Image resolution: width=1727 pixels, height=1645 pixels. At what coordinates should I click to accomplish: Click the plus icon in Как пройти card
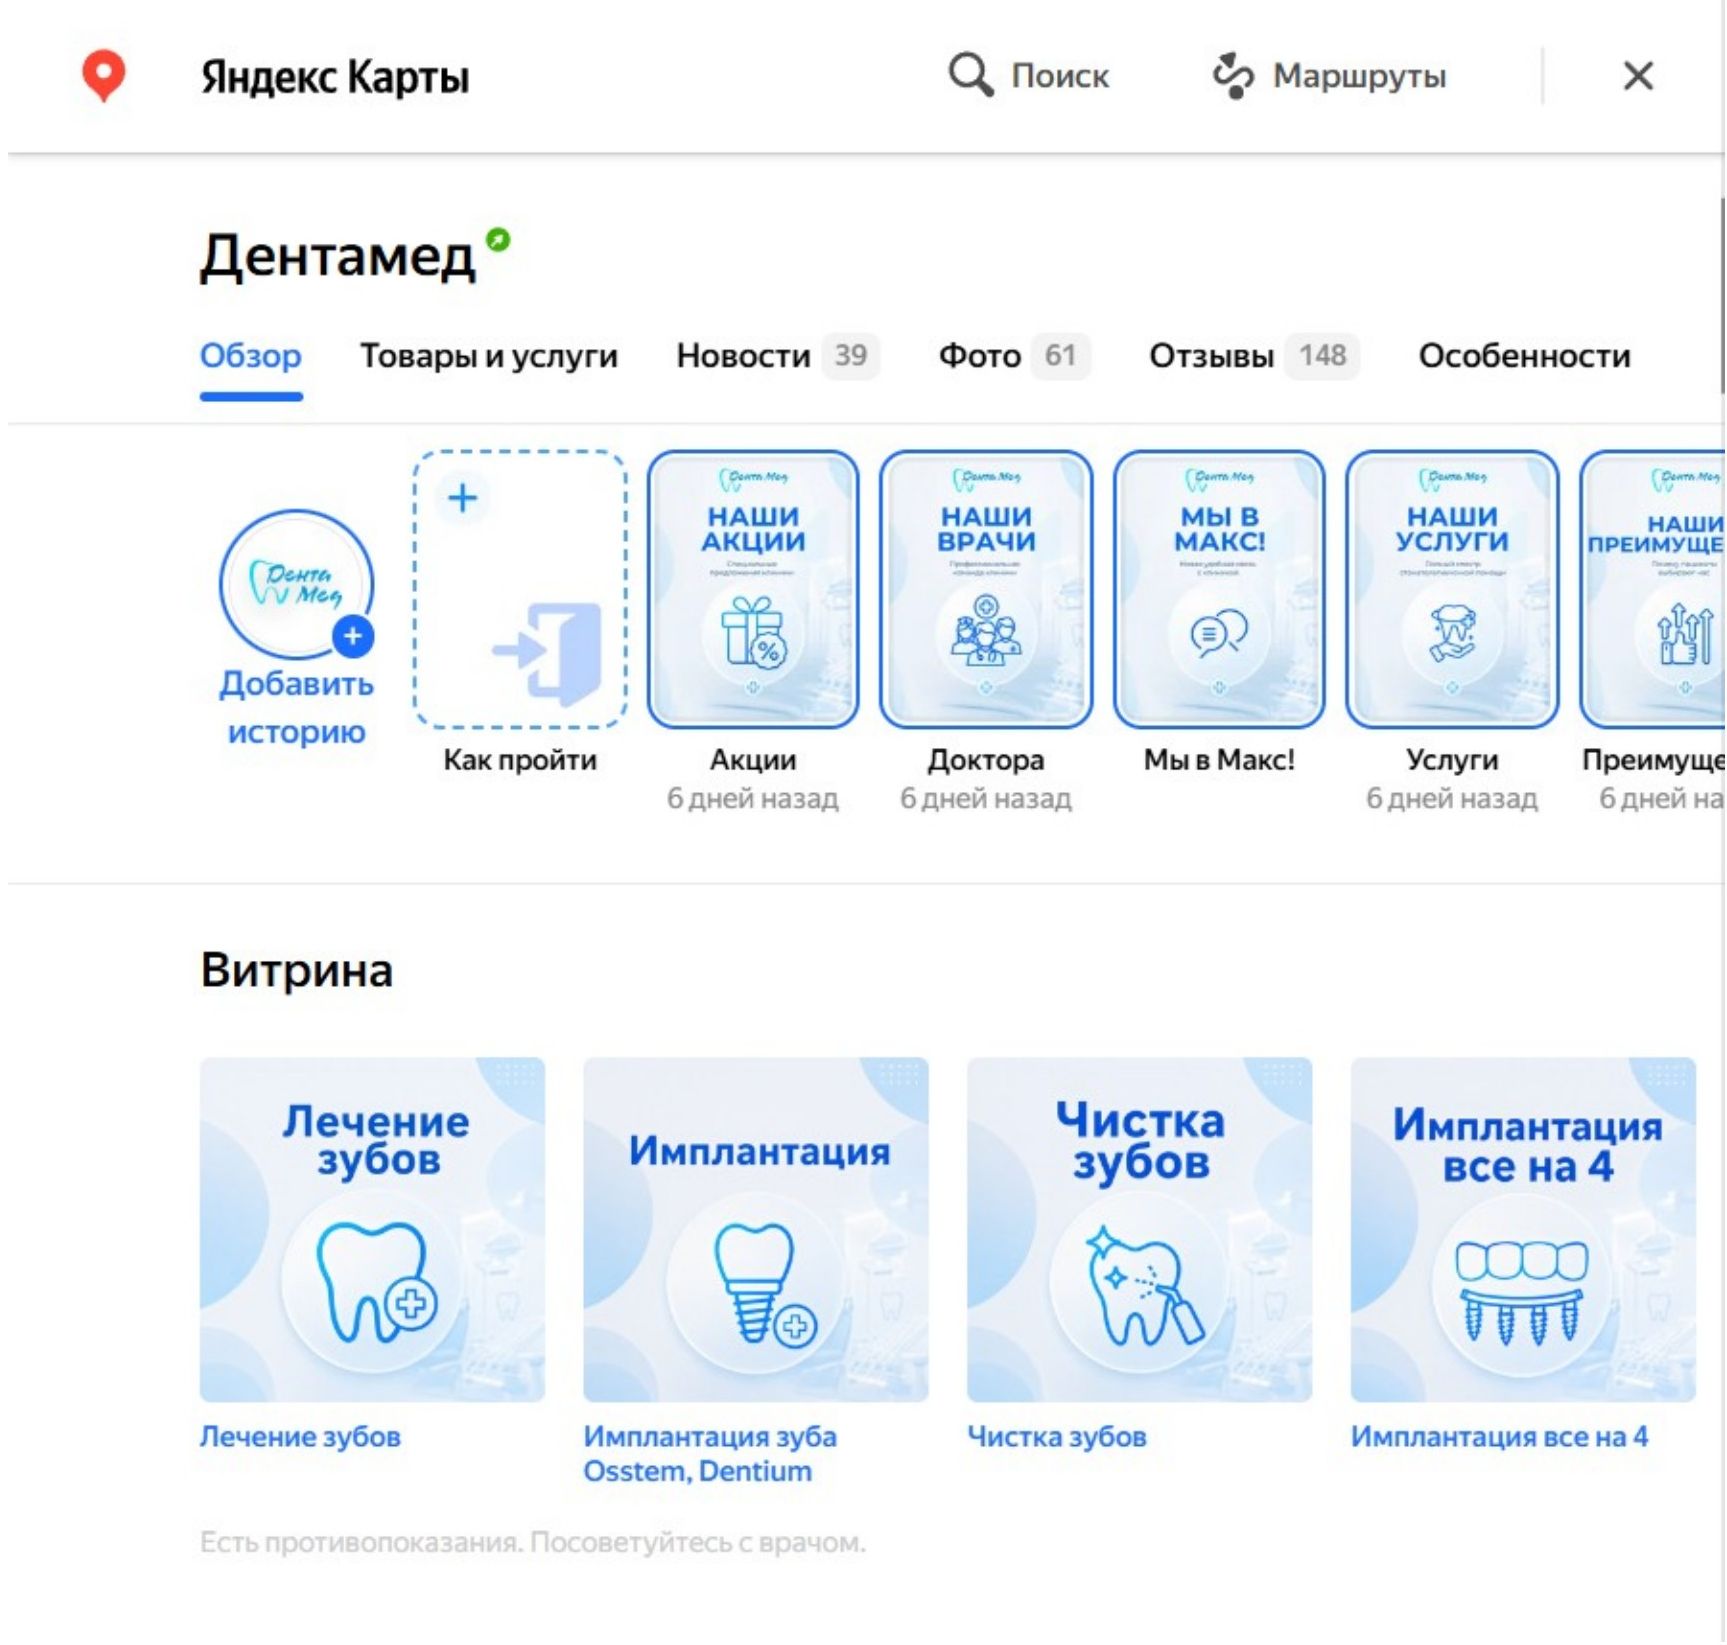(x=462, y=498)
